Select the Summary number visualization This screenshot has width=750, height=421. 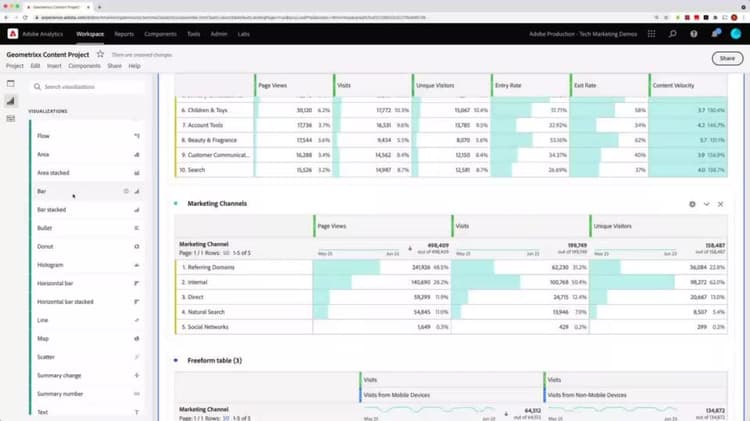(87, 394)
